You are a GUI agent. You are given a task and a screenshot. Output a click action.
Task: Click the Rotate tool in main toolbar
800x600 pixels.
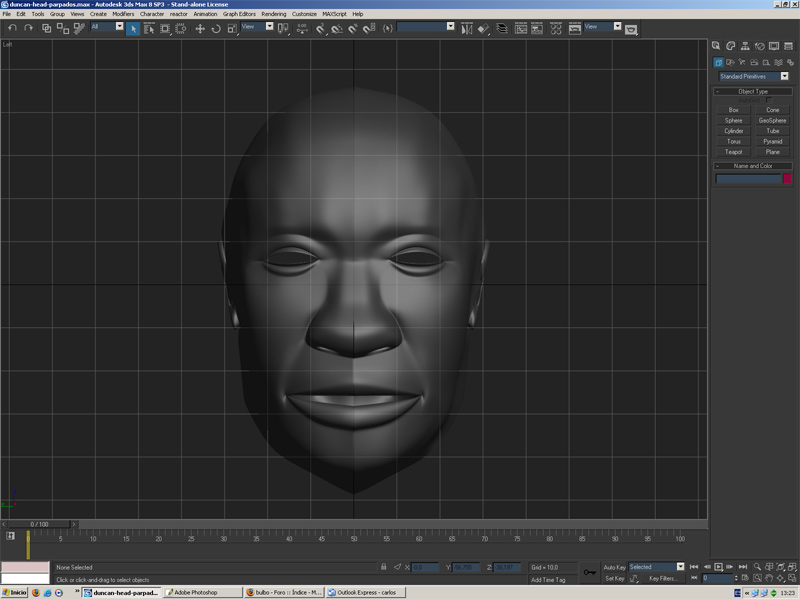pos(215,29)
